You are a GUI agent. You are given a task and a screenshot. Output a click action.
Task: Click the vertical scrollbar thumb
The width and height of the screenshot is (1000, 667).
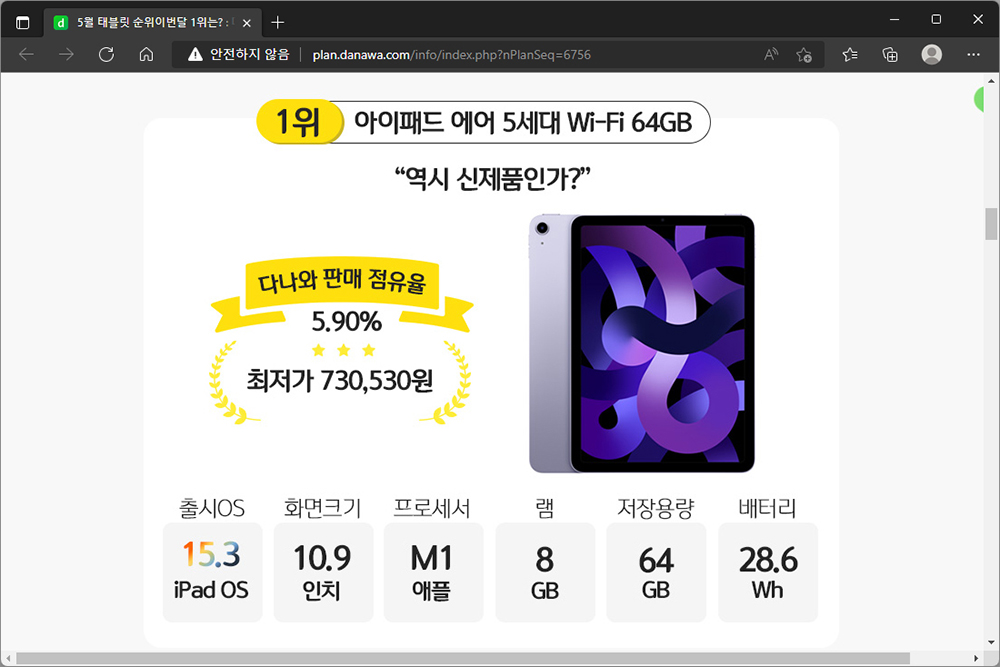(991, 224)
